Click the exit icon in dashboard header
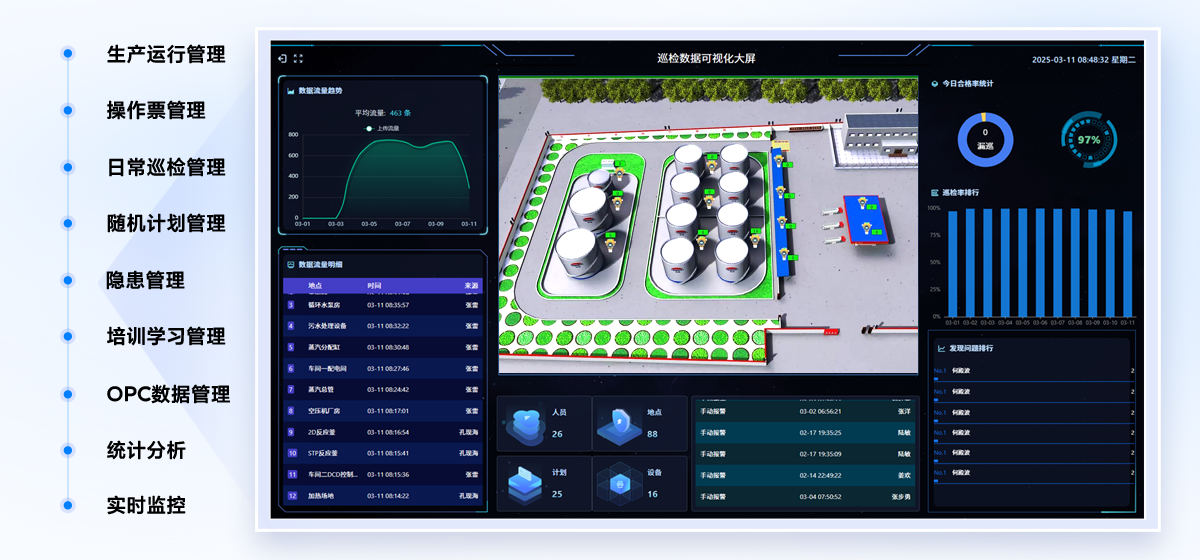 click(x=283, y=59)
